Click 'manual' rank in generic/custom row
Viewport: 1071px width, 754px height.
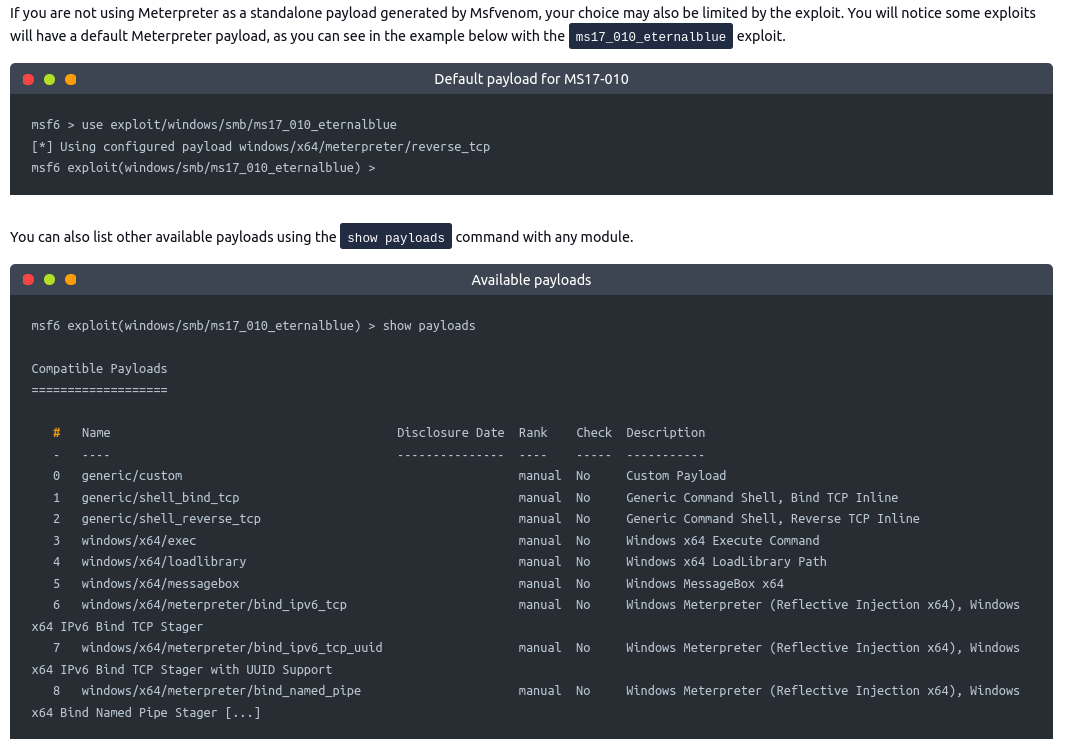pos(540,476)
